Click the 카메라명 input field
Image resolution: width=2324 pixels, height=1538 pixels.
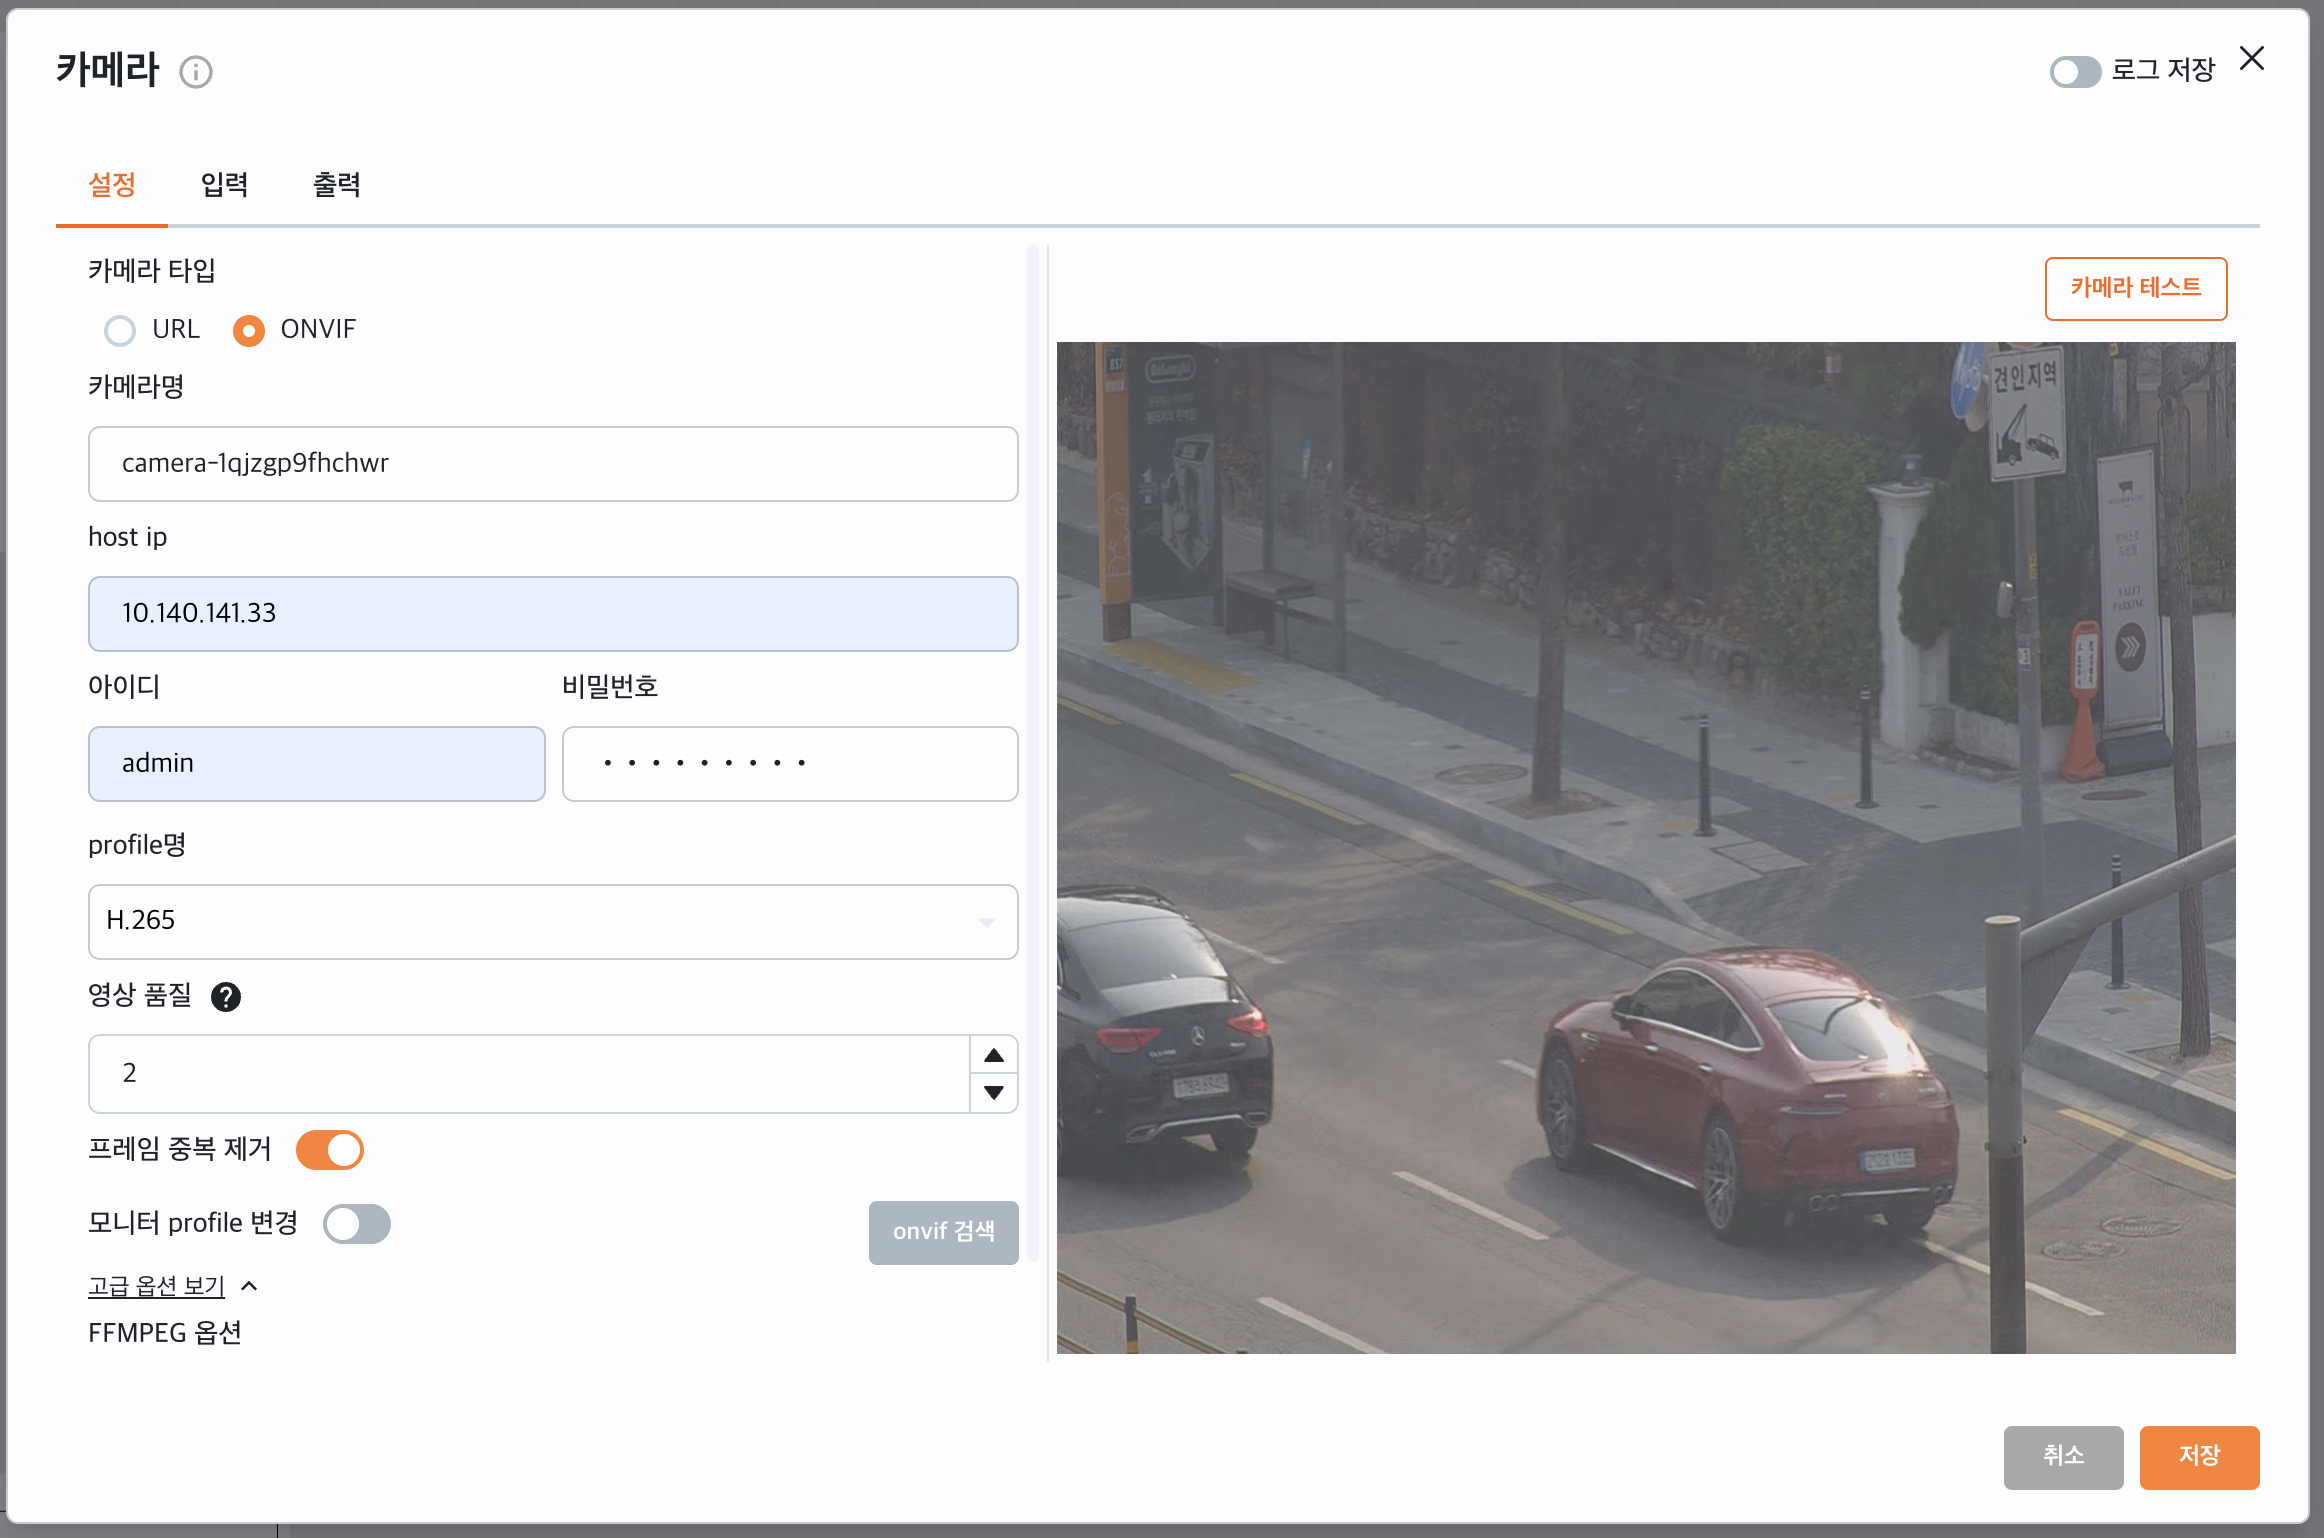[x=553, y=464]
